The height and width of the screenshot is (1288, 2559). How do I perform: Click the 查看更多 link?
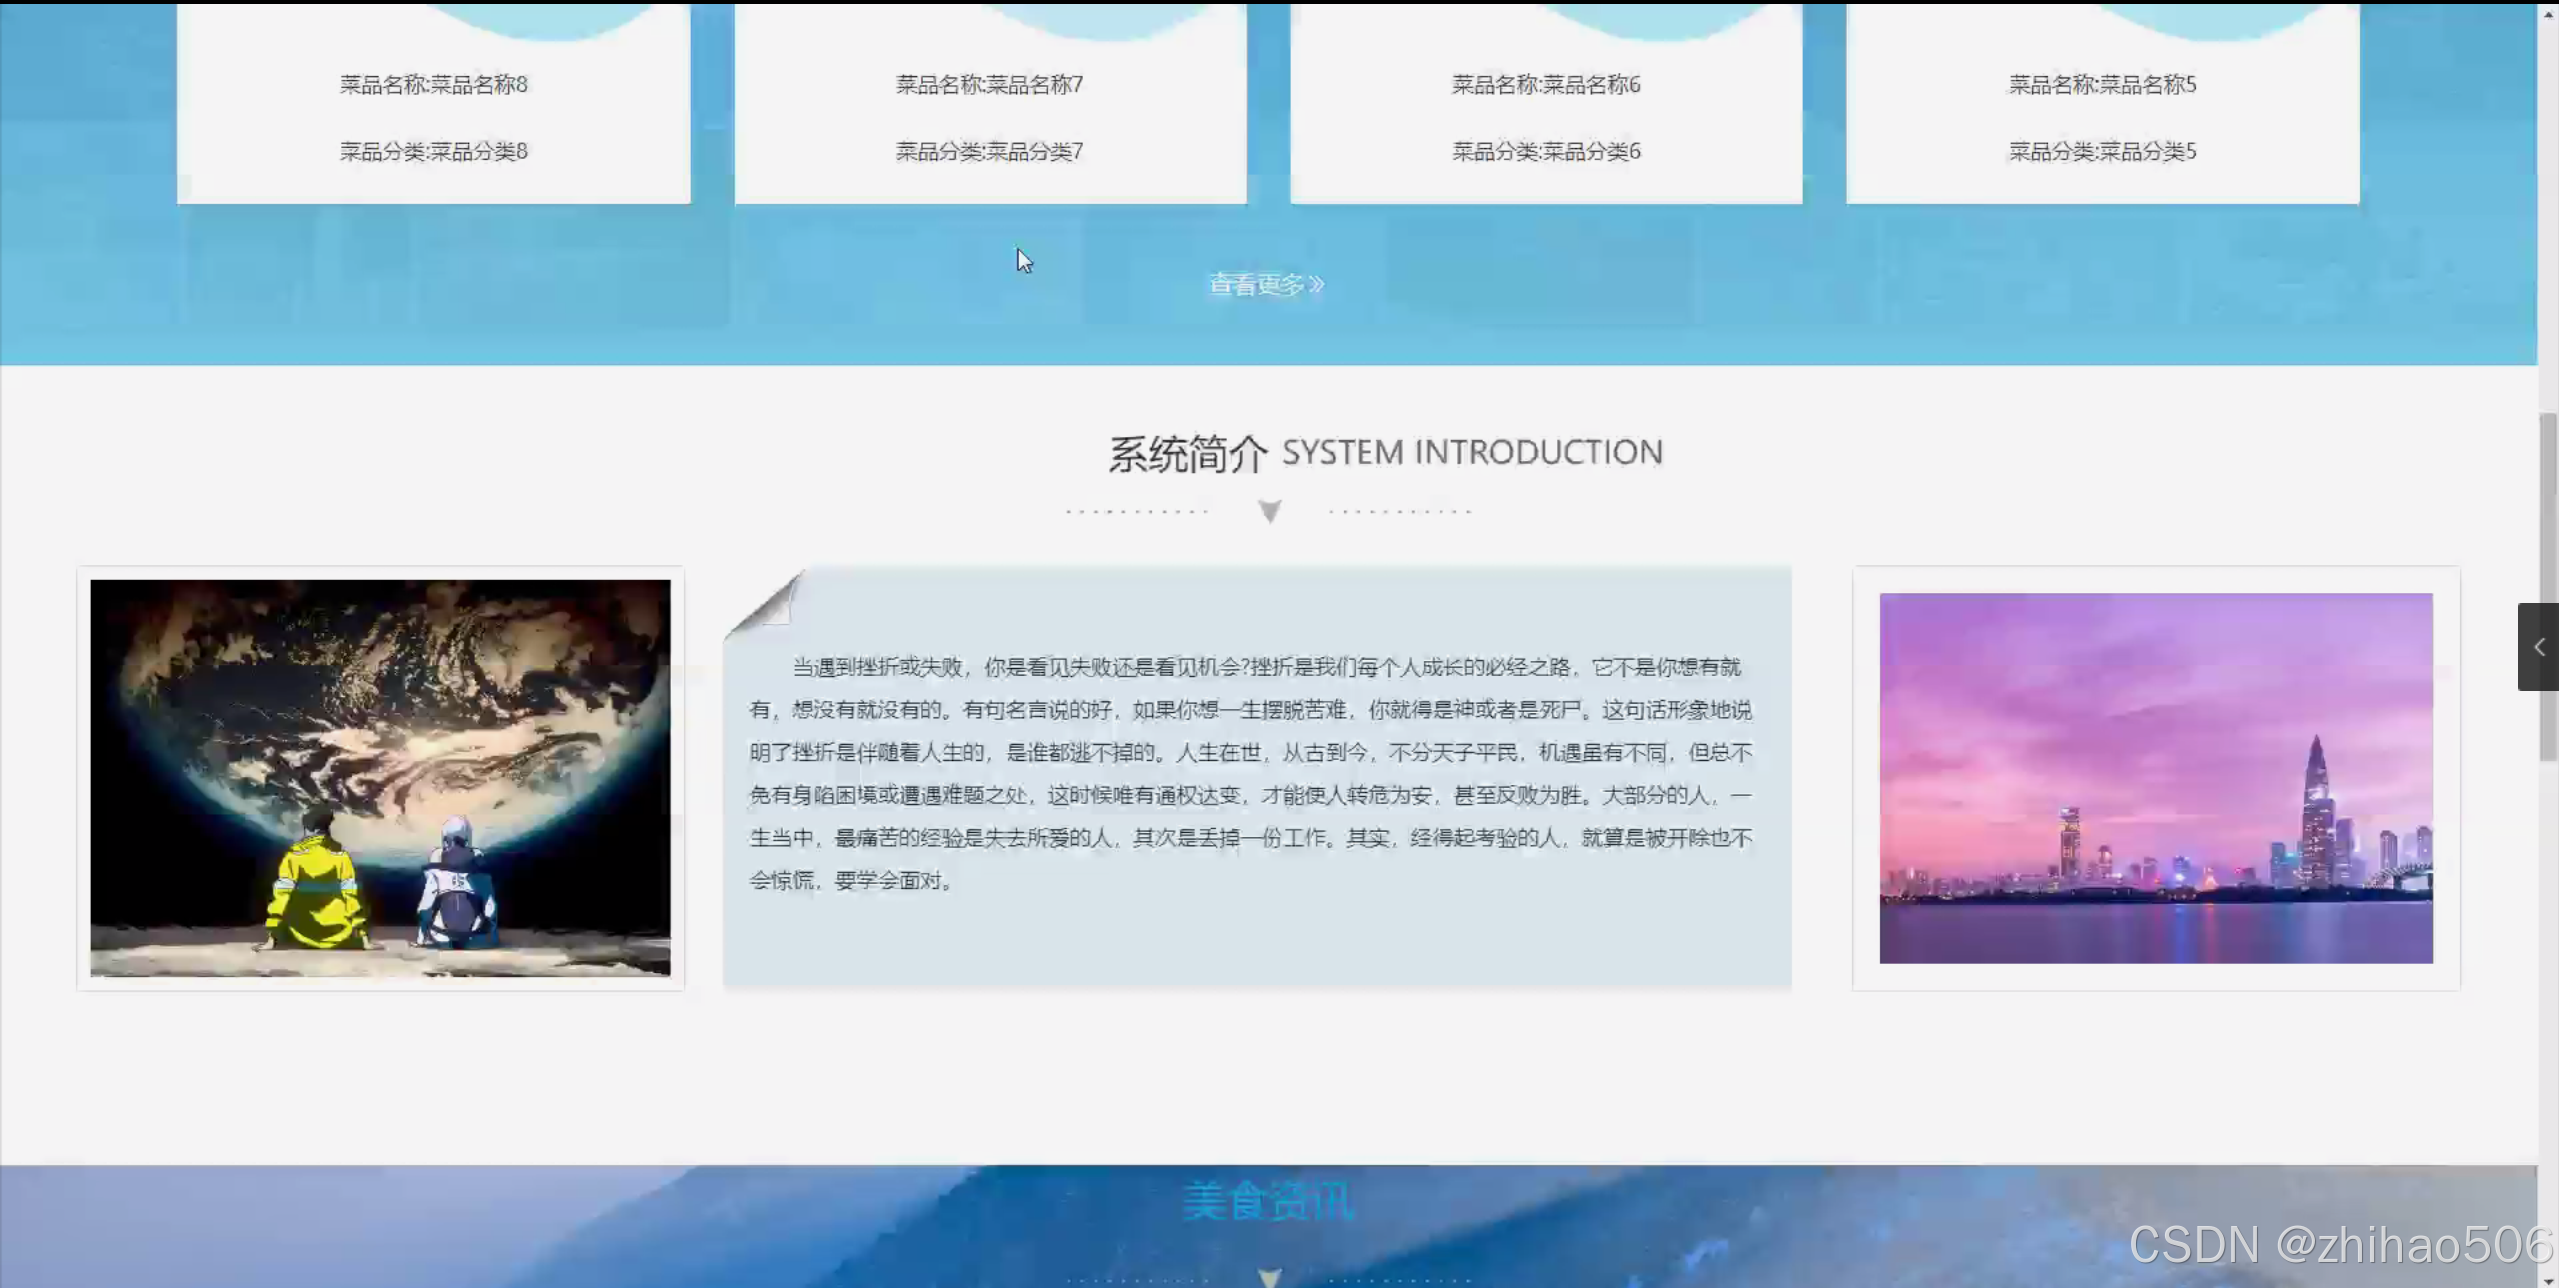pos(1265,285)
